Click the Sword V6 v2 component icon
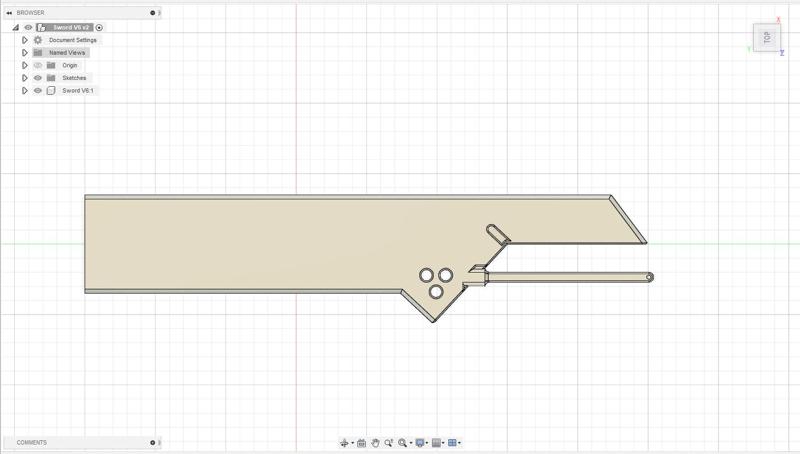 click(x=41, y=28)
